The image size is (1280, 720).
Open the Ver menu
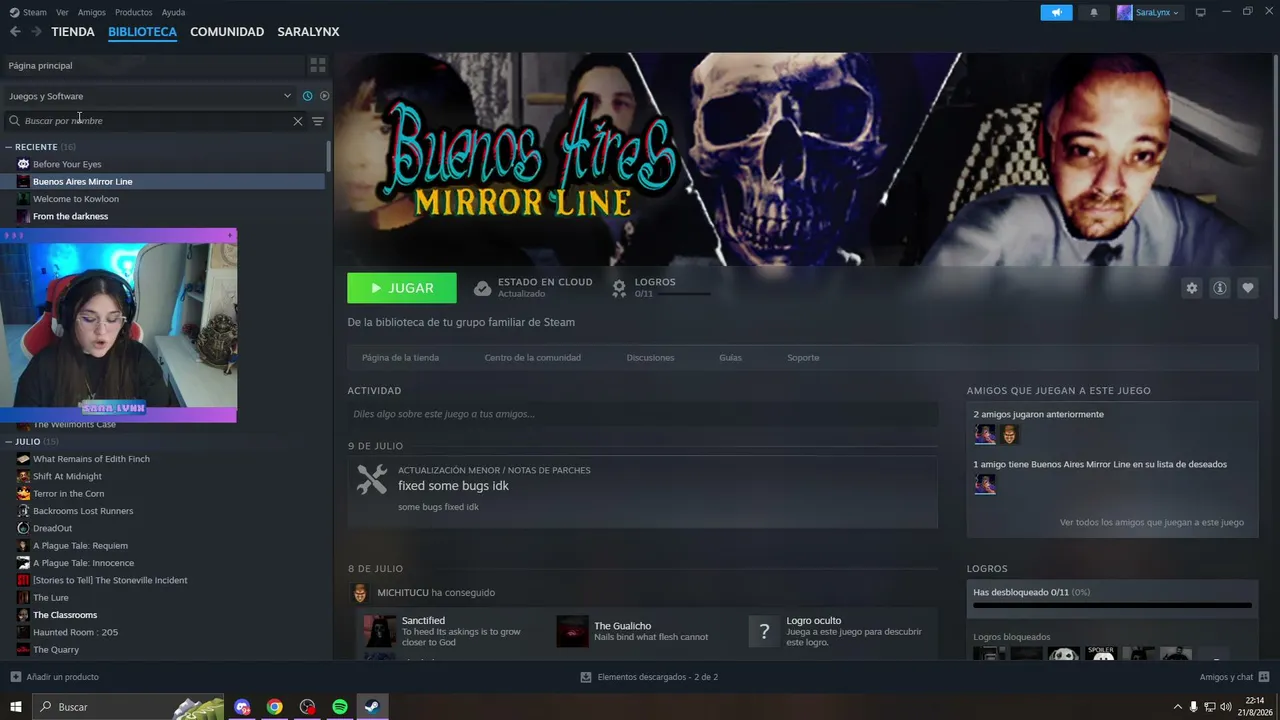click(x=62, y=12)
